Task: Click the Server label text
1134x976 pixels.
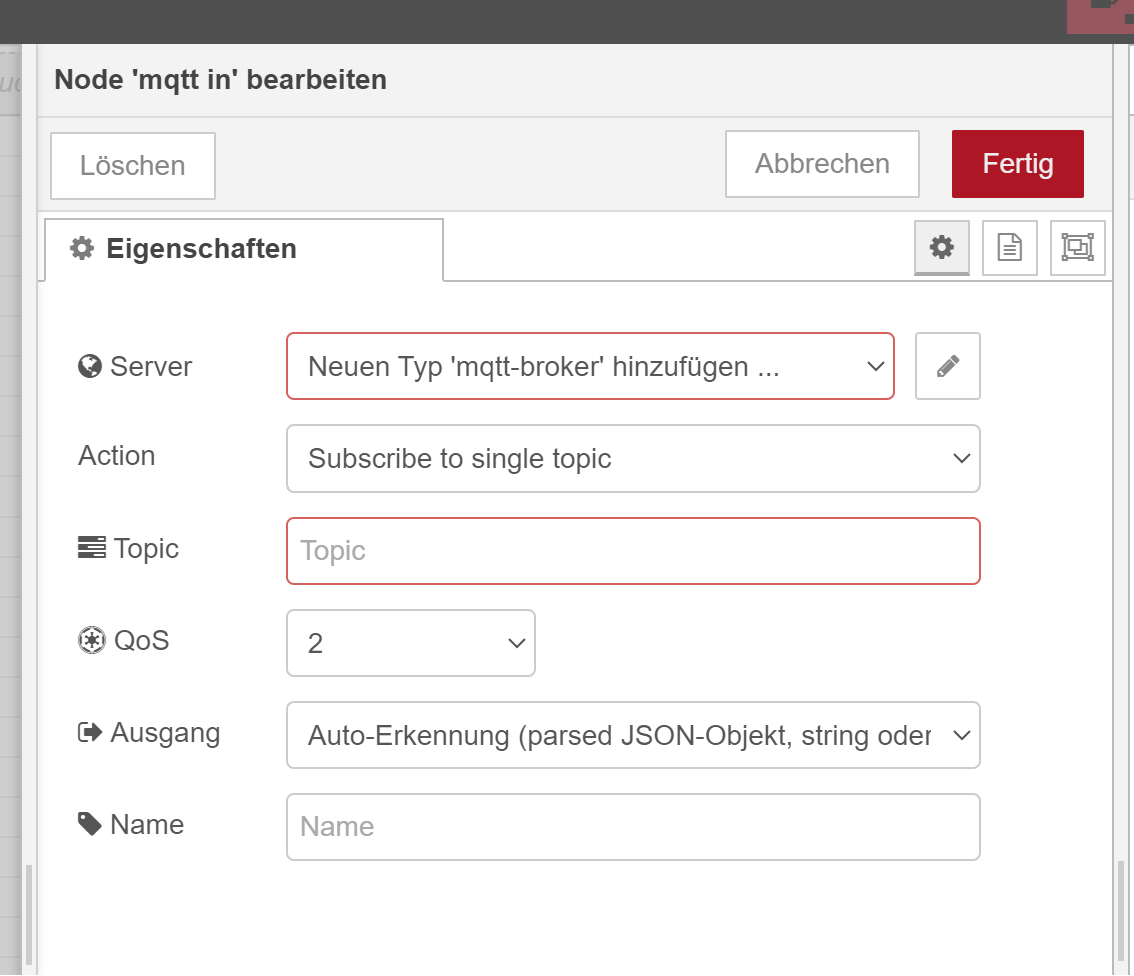Action: point(150,367)
